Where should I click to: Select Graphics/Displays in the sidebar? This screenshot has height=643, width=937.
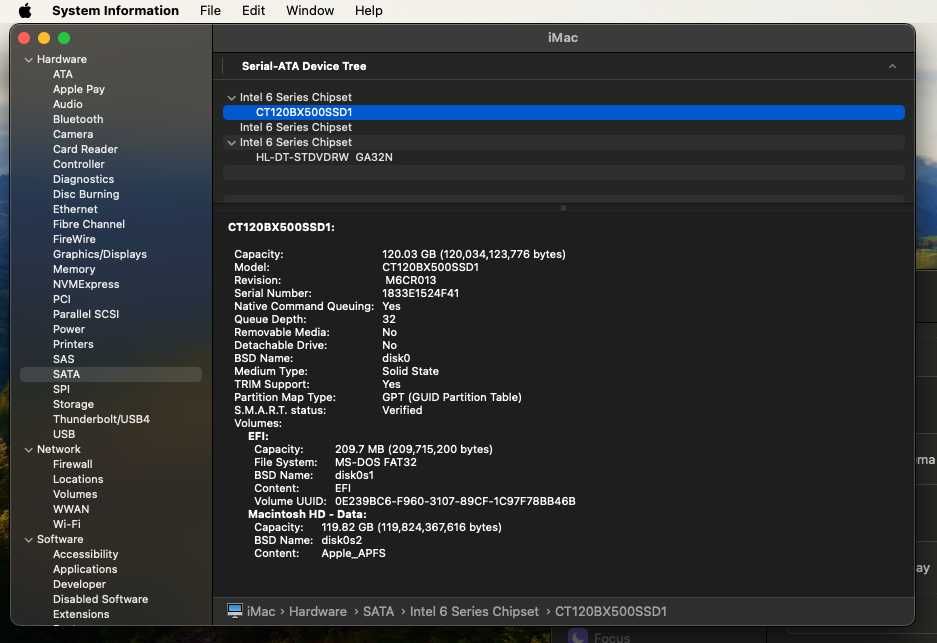pyautogui.click(x=100, y=254)
